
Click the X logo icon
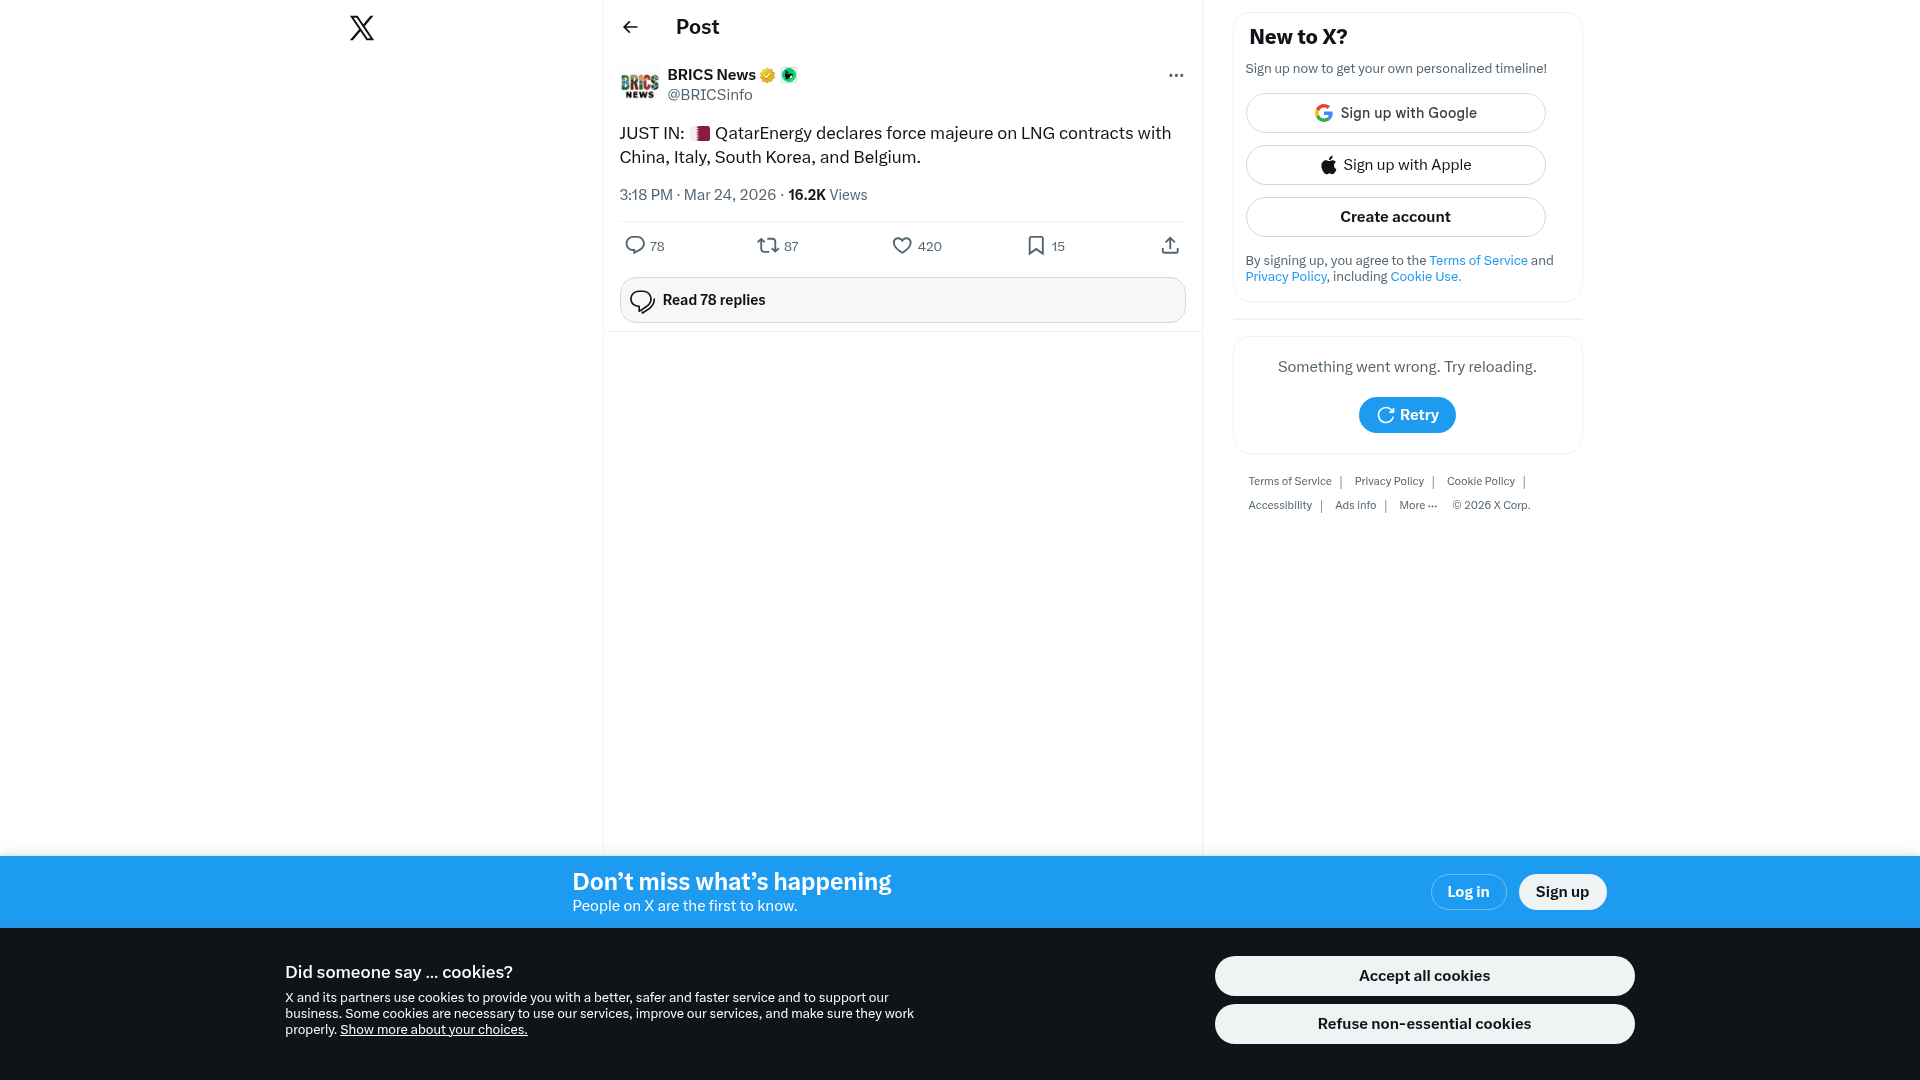click(362, 28)
